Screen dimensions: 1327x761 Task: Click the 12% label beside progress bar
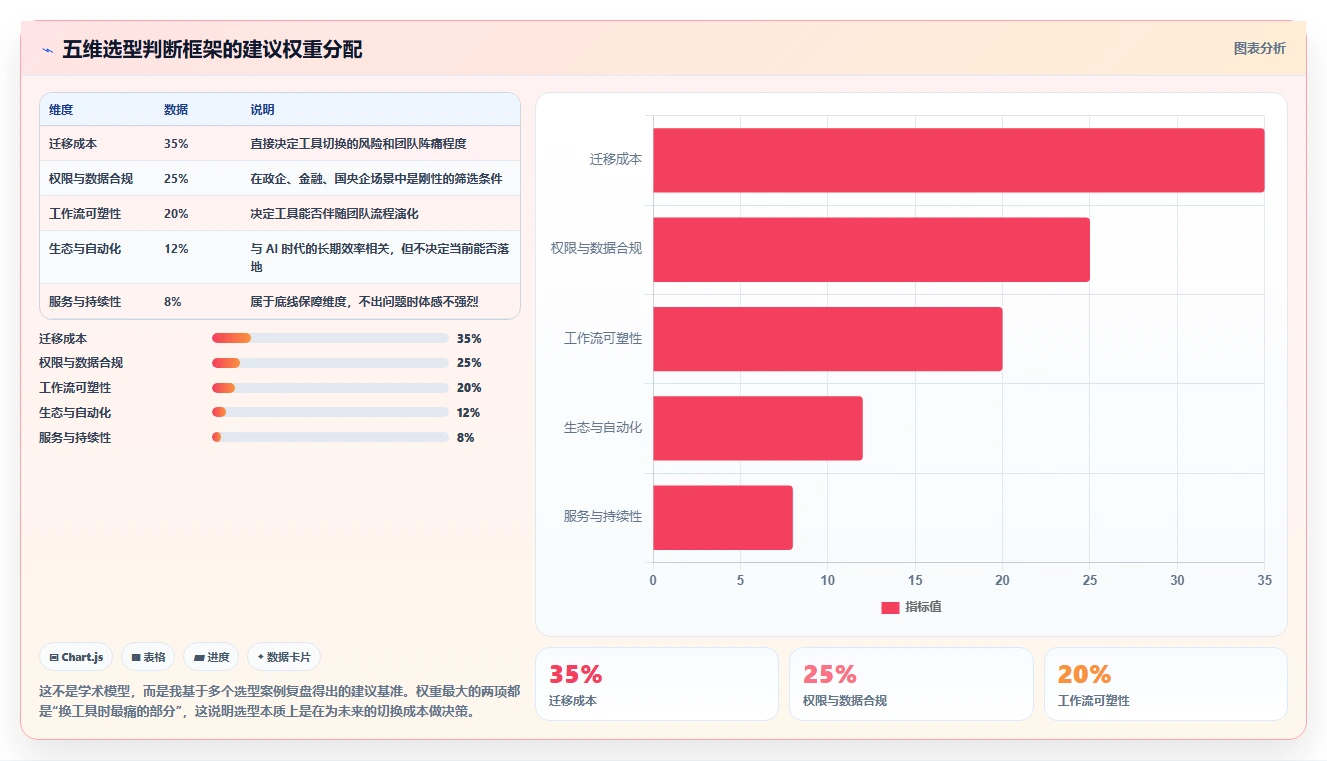pyautogui.click(x=468, y=413)
